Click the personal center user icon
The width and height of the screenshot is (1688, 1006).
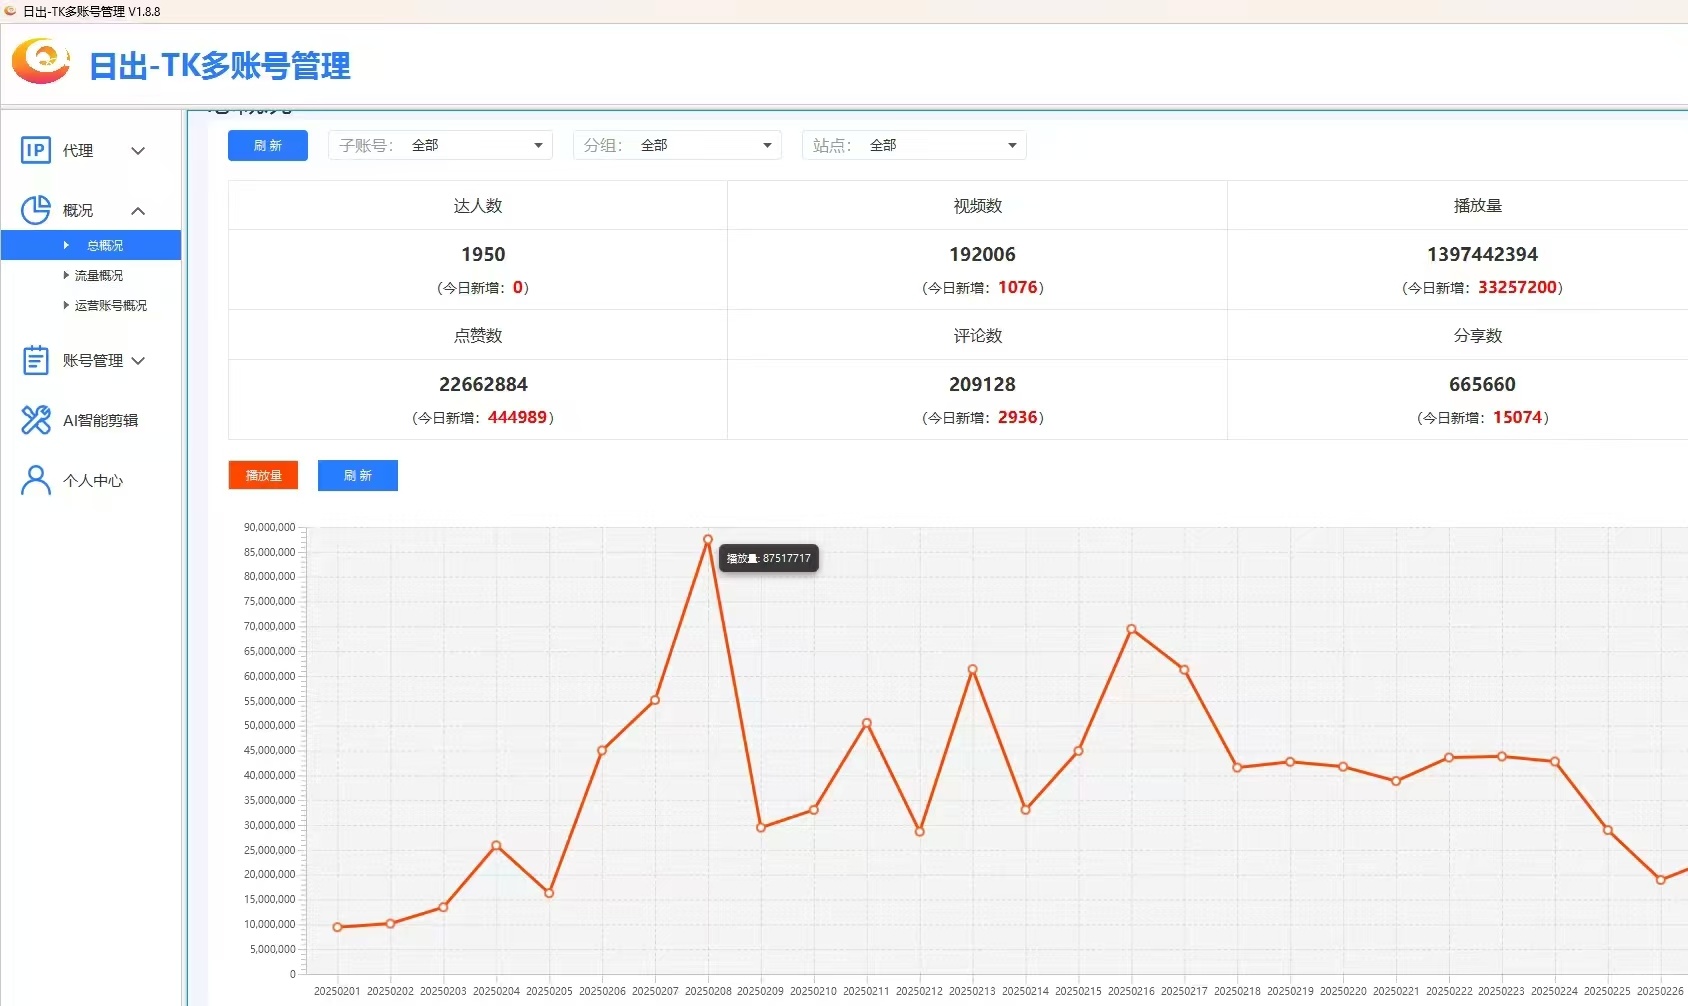pos(36,480)
